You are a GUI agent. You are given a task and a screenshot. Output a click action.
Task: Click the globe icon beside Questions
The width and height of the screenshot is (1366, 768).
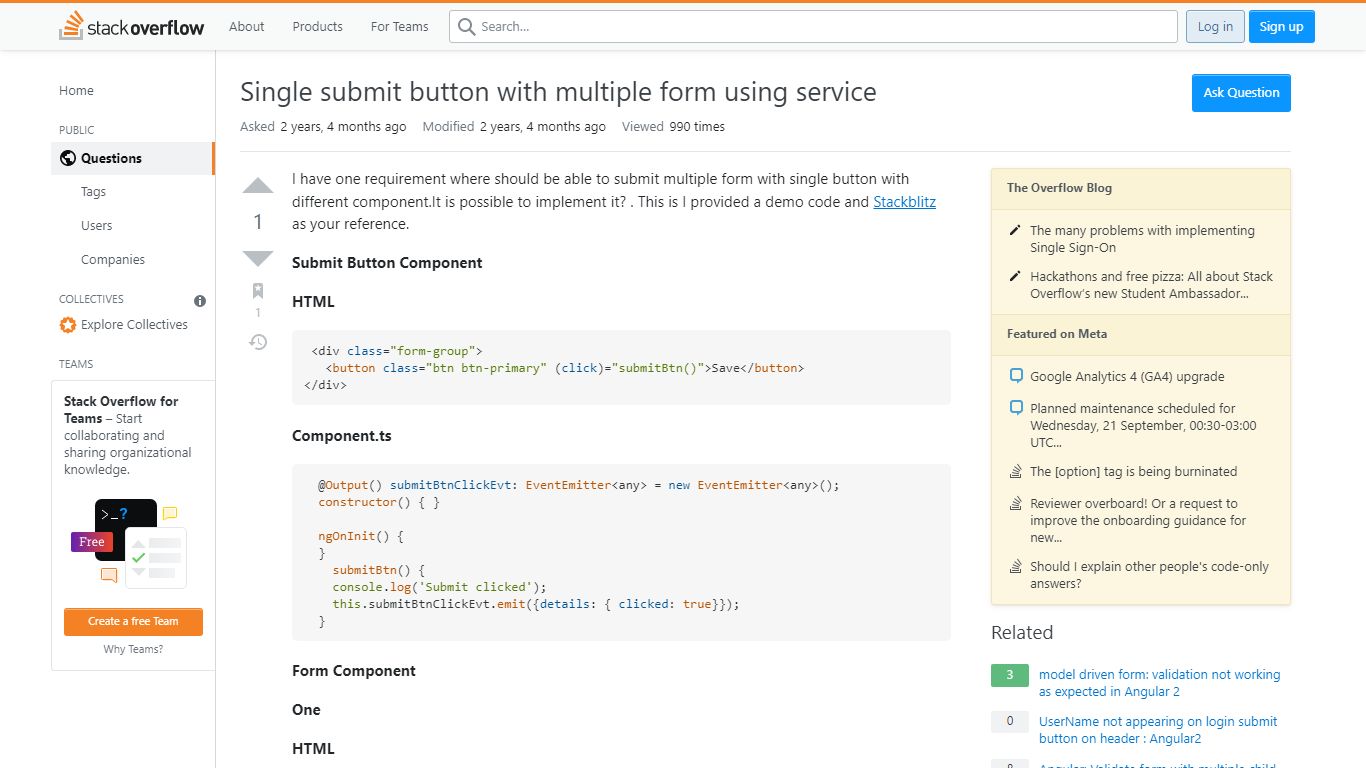click(68, 158)
